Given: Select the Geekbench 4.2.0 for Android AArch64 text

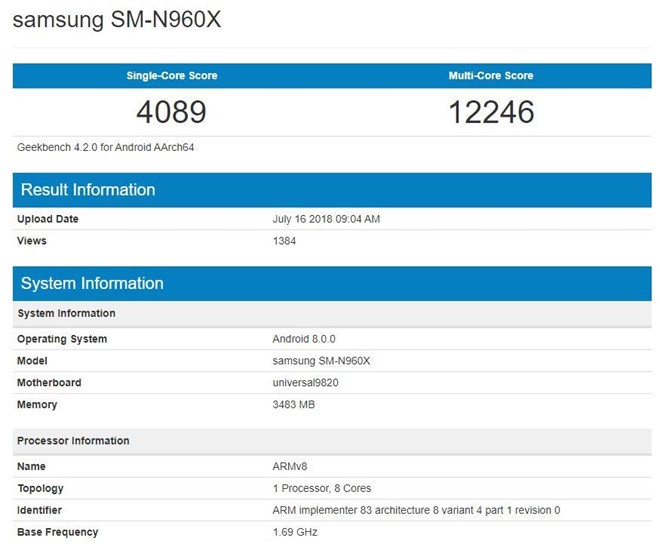Looking at the screenshot, I should [105, 147].
